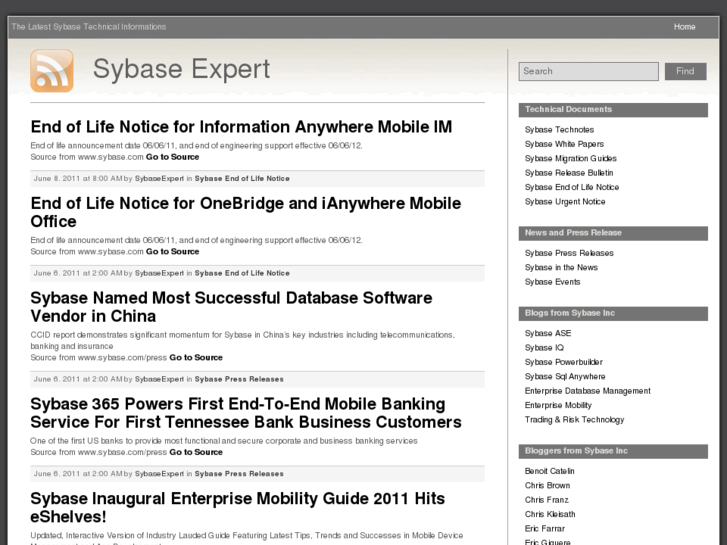Open blogger Chris Brown link

548,486
